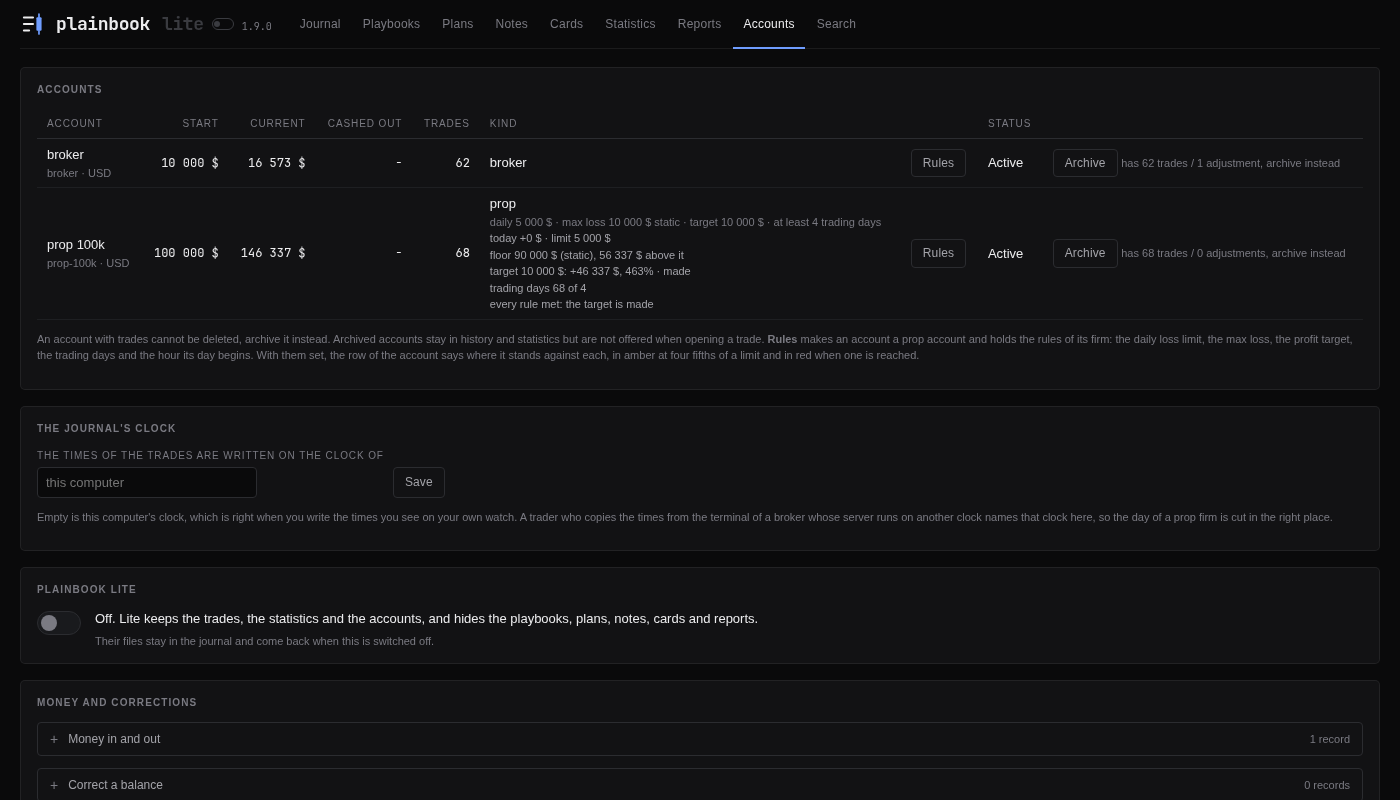Expand the Correct a balance section
The image size is (1400, 800).
[700, 785]
